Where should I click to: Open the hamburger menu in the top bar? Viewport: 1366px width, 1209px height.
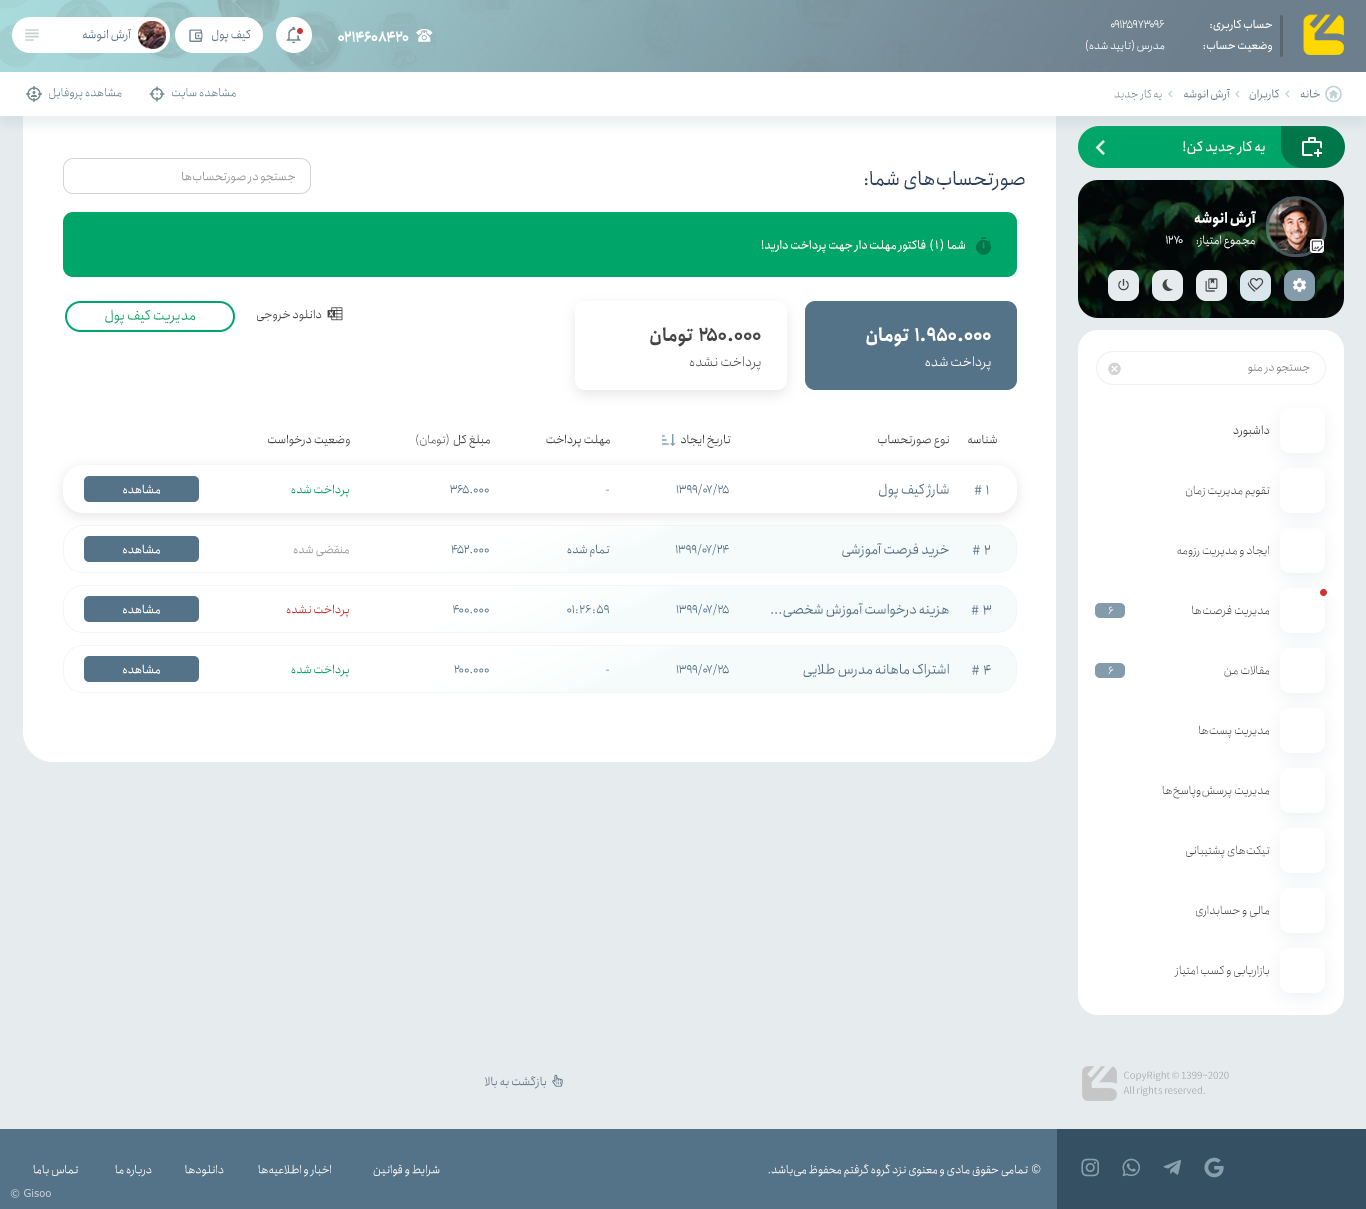pyautogui.click(x=32, y=35)
